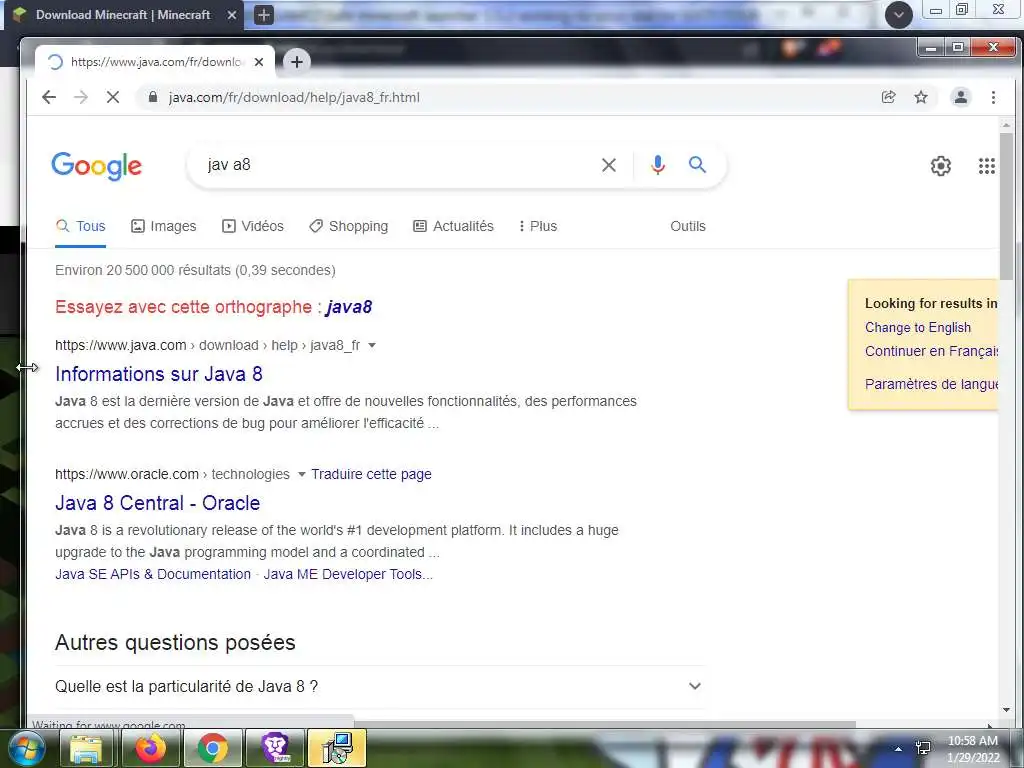
Task: Open File Explorer from taskbar
Action: pyautogui.click(x=86, y=748)
